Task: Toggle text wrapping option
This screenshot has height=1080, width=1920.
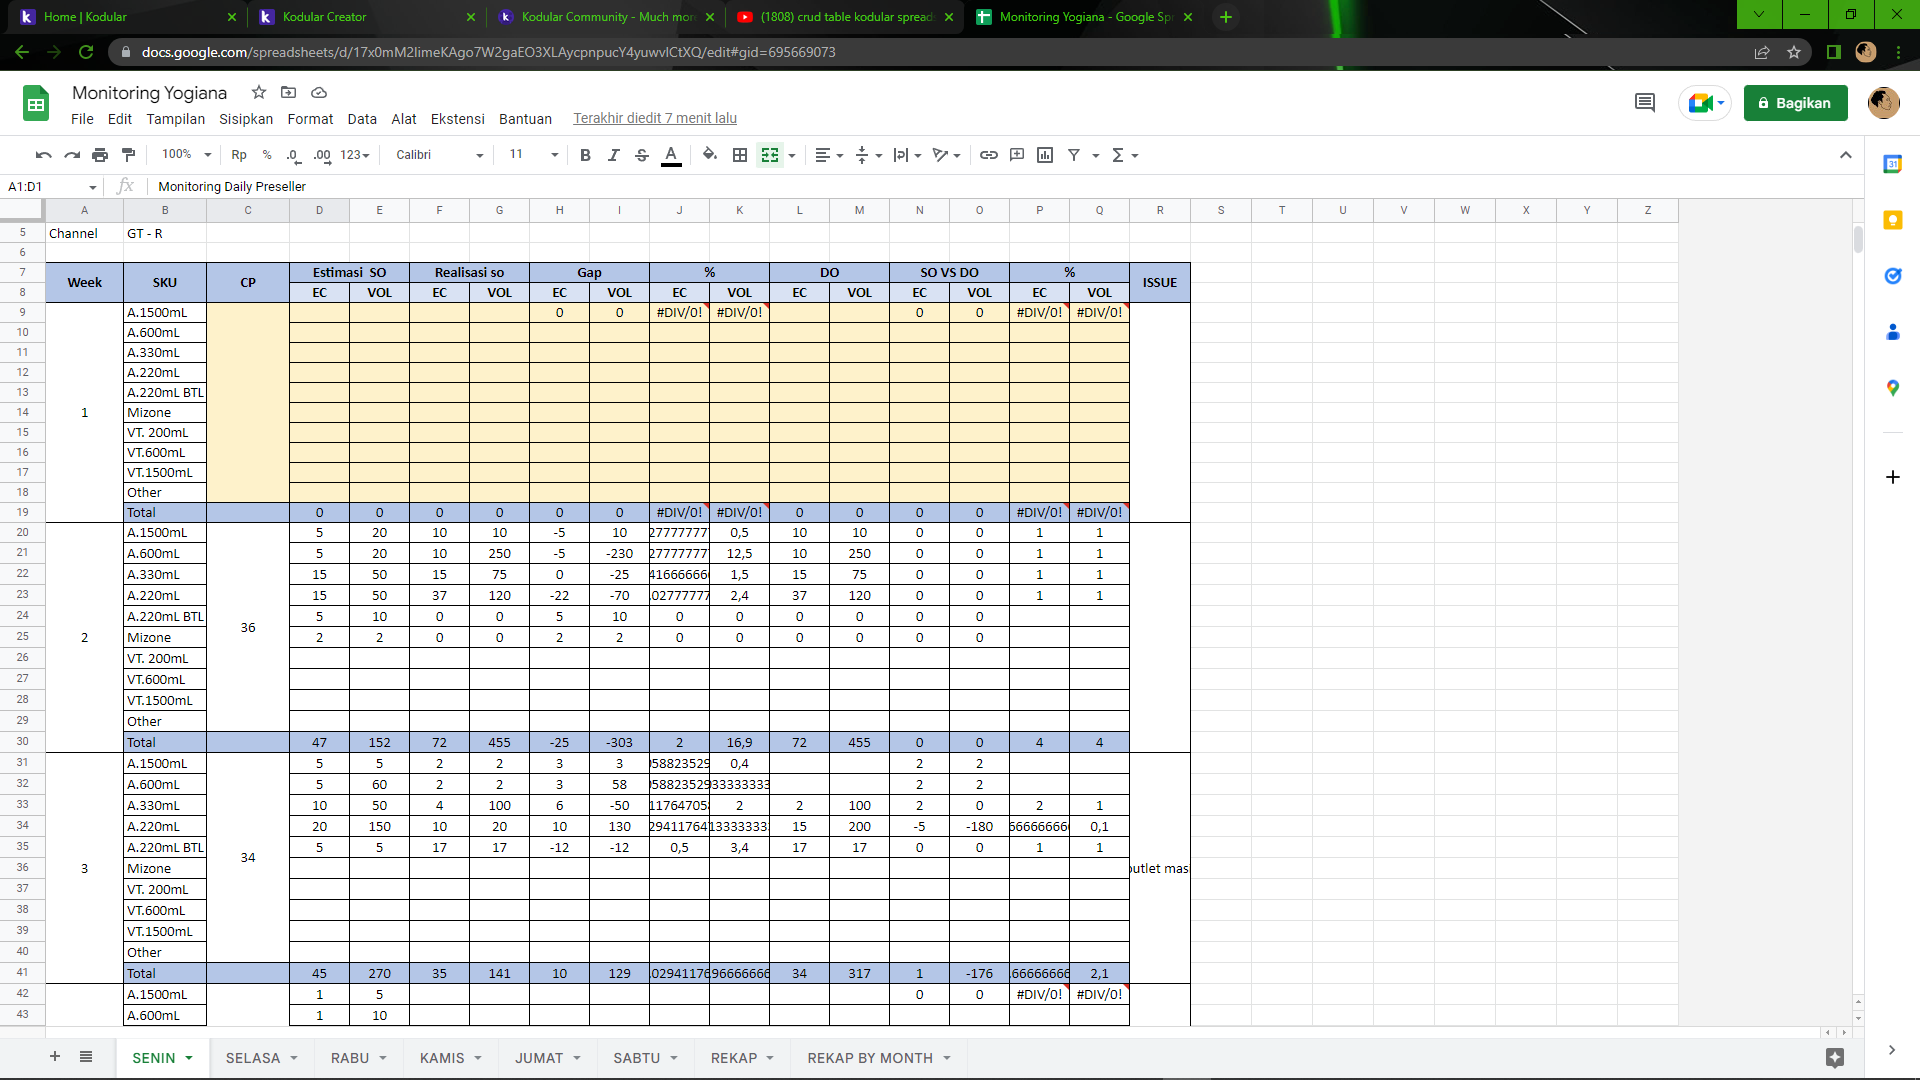Action: (x=902, y=155)
